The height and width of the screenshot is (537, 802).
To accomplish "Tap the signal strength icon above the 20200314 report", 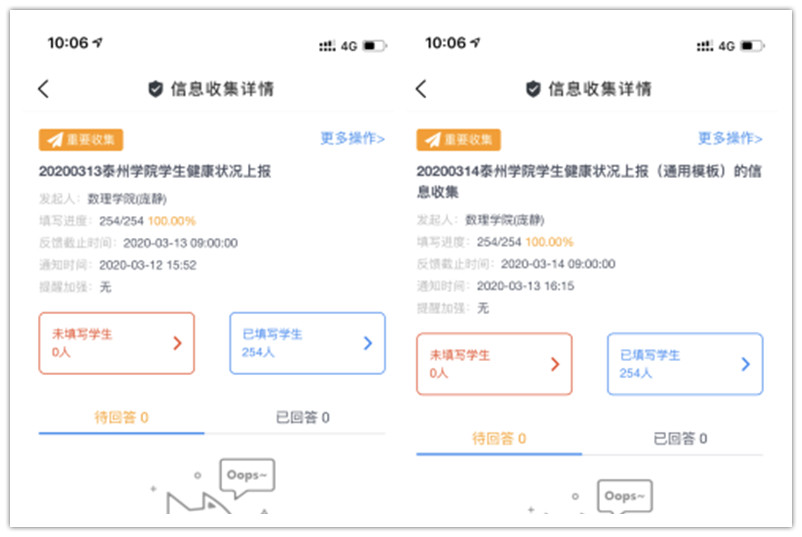I will (706, 46).
